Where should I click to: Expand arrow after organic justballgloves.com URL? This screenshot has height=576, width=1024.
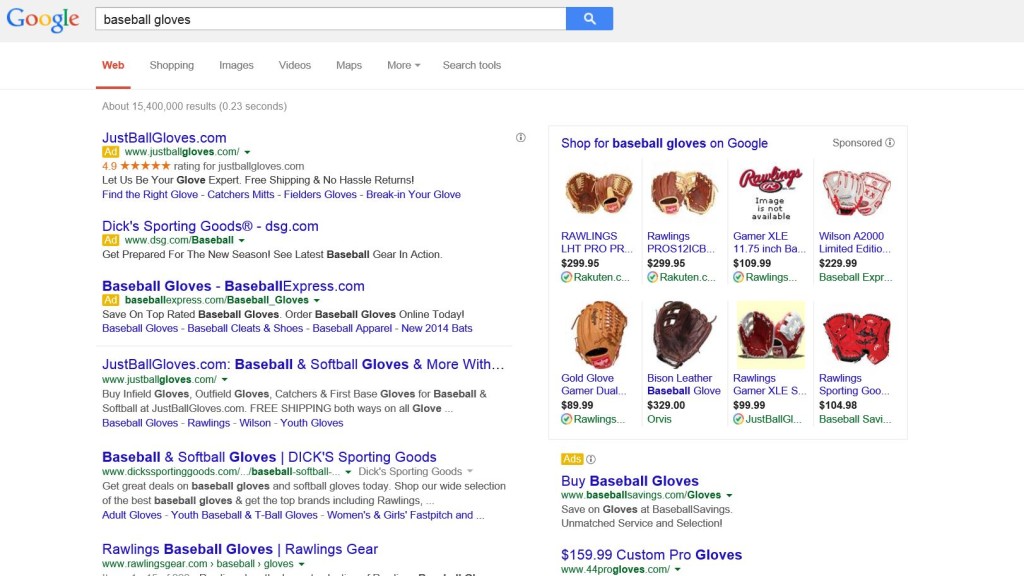[x=225, y=379]
